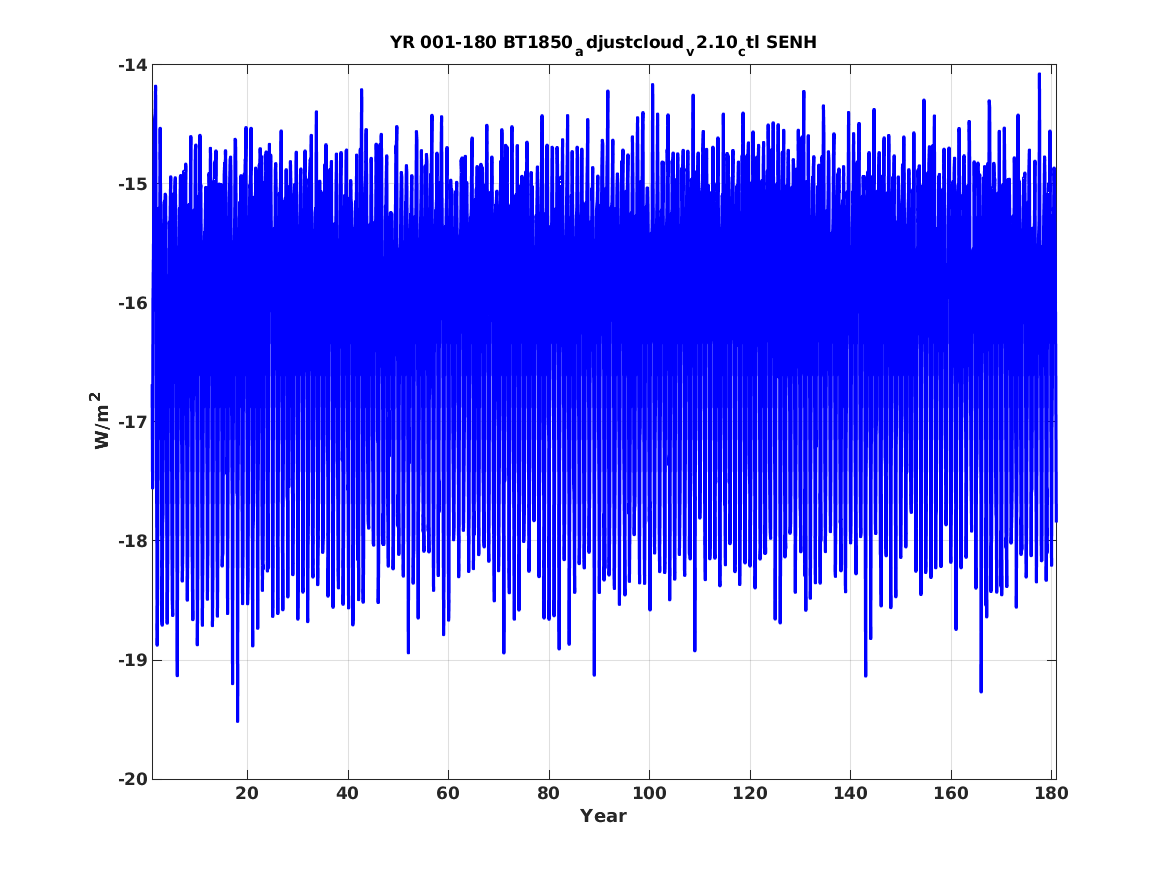This screenshot has height=875, width=1167.
Task: Click the x-axis tick label '60'
Action: pyautogui.click(x=448, y=793)
